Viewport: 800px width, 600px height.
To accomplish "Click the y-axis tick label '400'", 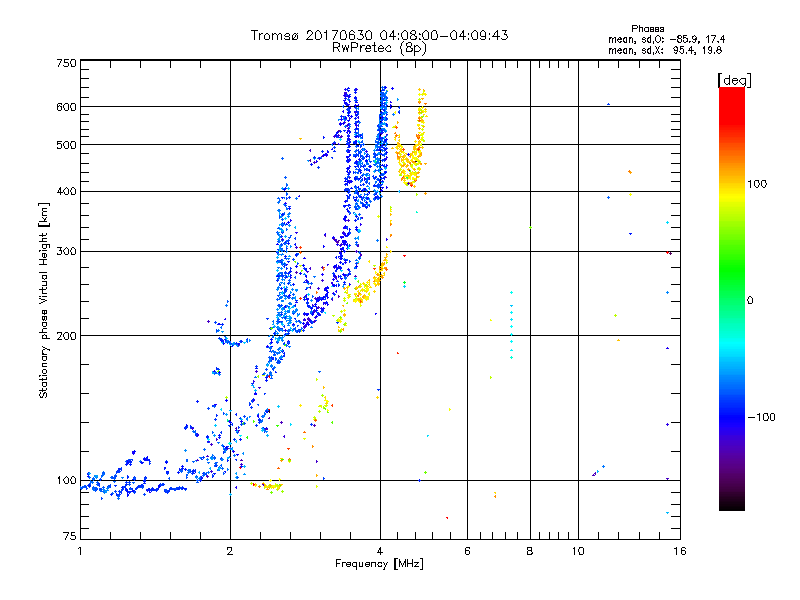I will (x=66, y=192).
